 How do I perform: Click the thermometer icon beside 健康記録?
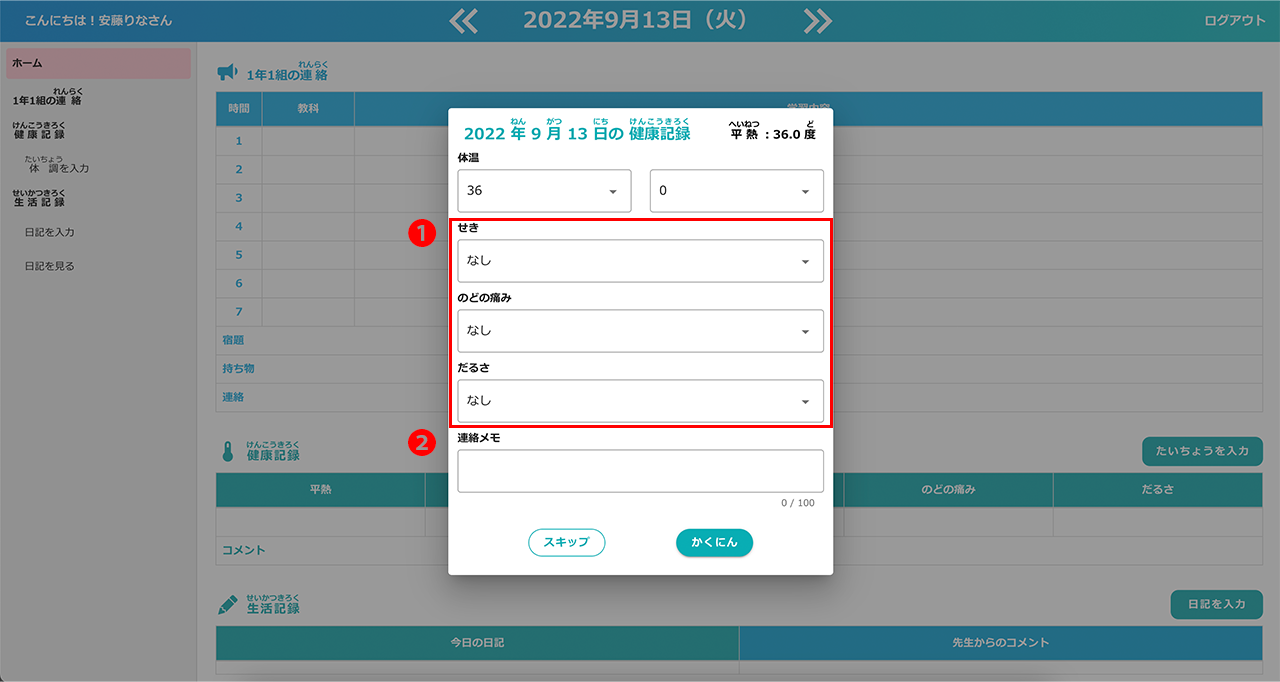(227, 451)
